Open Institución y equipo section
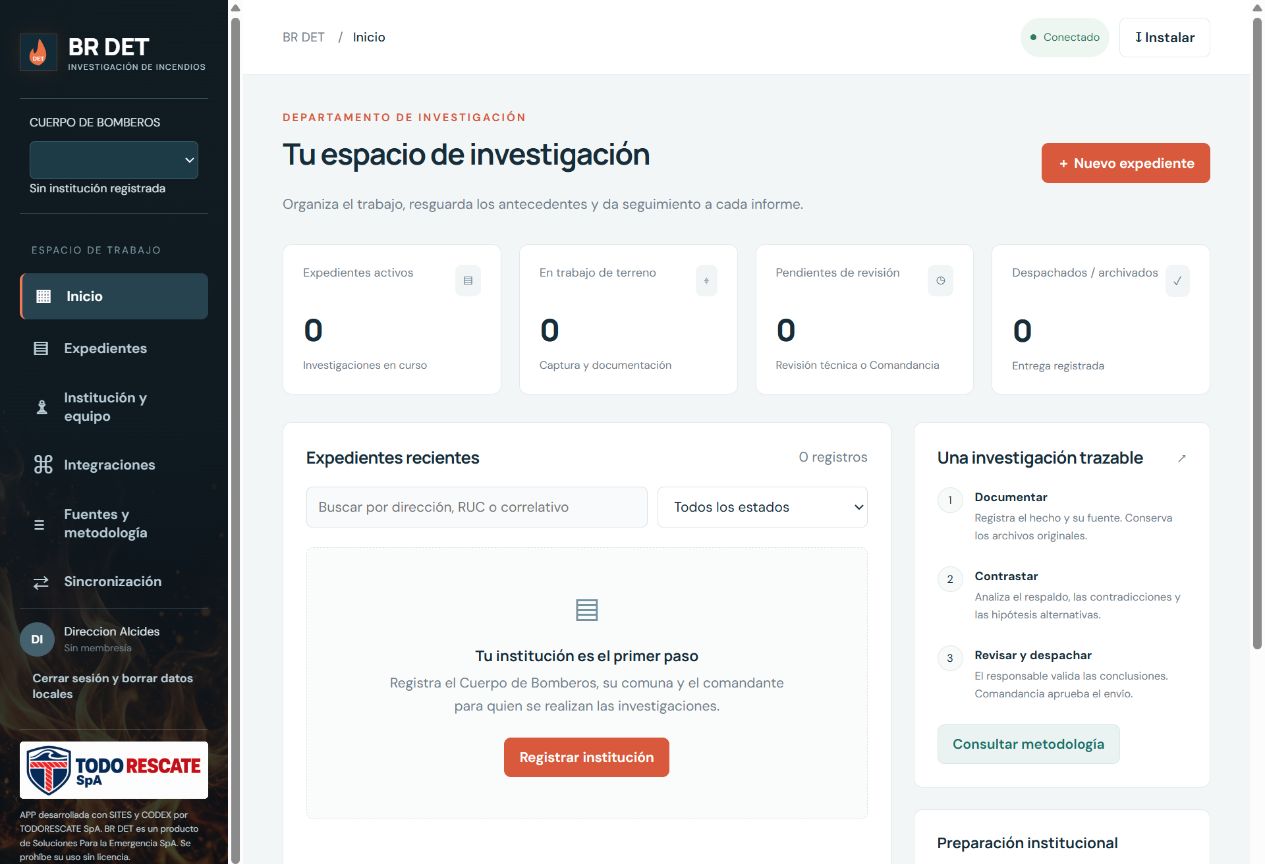 coord(114,407)
